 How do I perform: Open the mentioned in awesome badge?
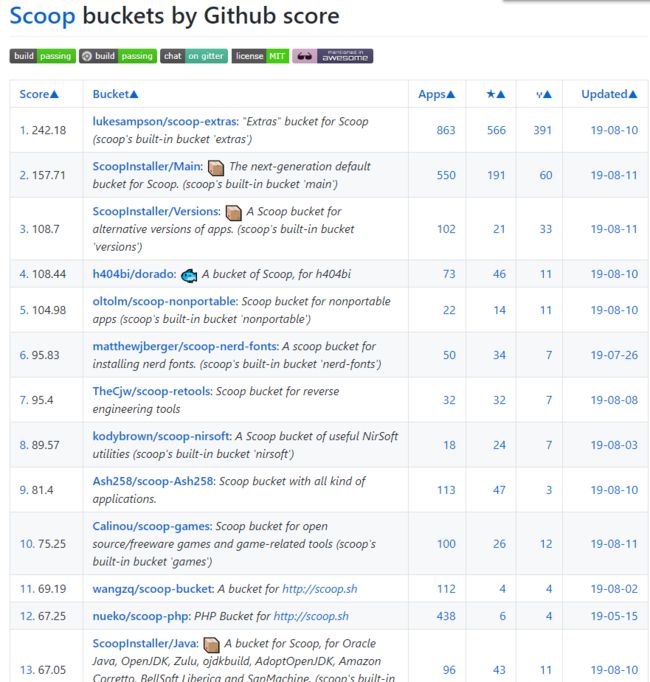(332, 56)
